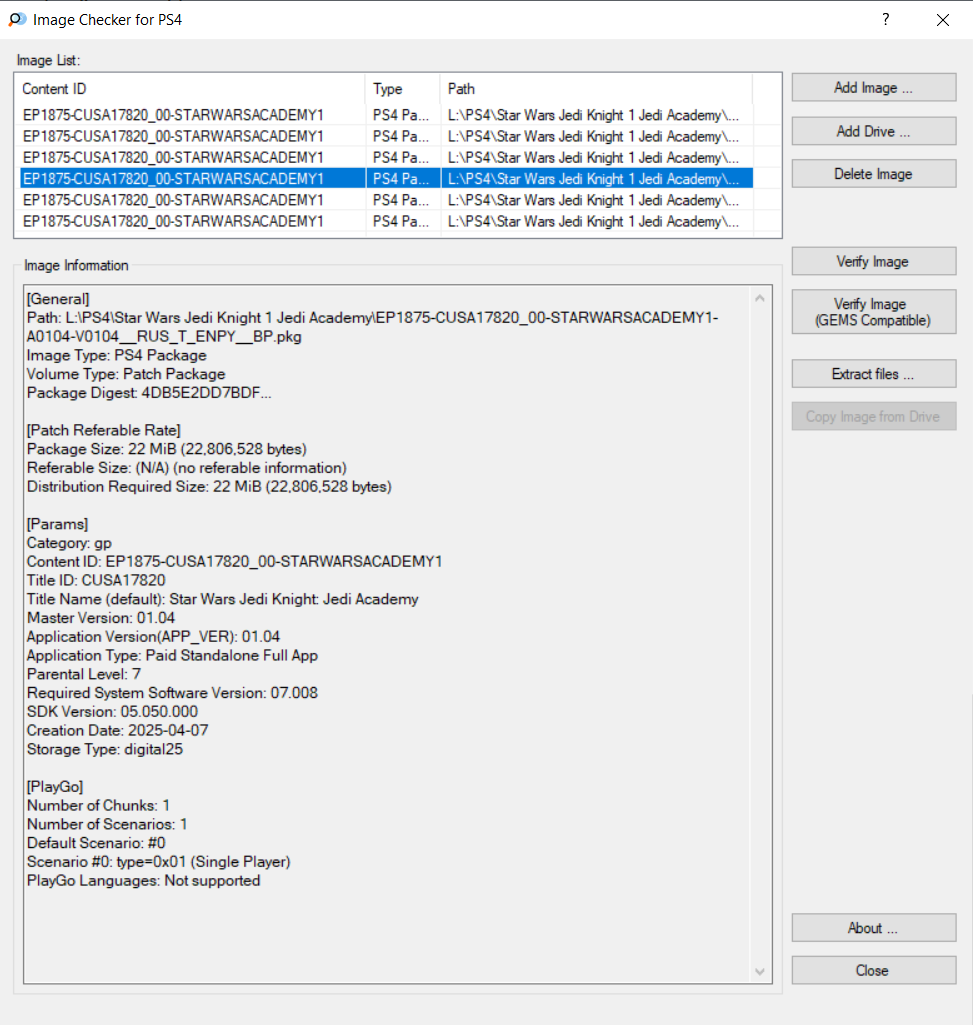Click the 'Volume Type: Patch Package' line
973x1025 pixels.
[126, 374]
